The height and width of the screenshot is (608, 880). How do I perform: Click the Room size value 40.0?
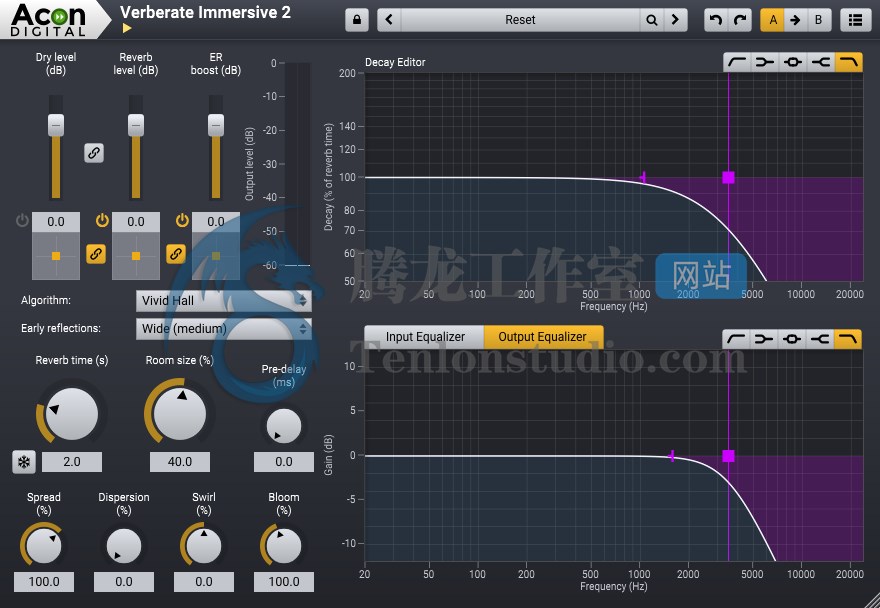pos(180,461)
